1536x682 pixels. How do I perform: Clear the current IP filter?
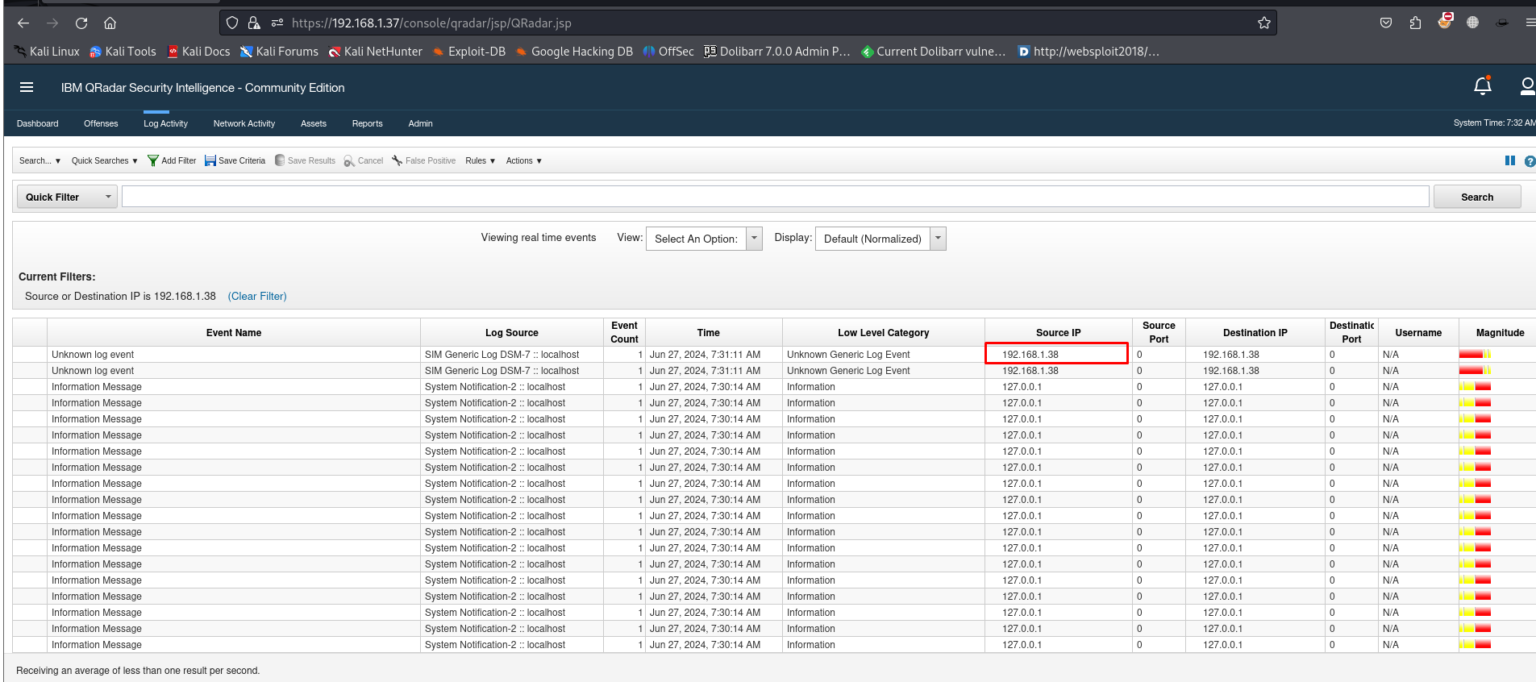point(257,296)
